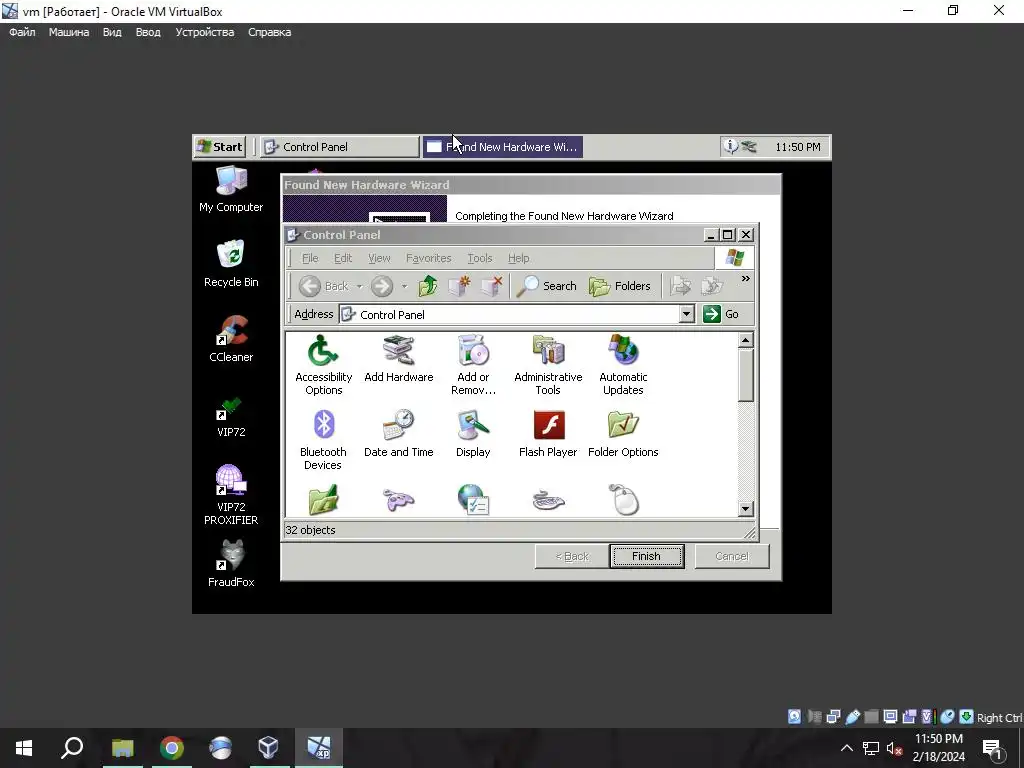Open the notifications action center icon
The height and width of the screenshot is (768, 1024).
click(x=993, y=748)
